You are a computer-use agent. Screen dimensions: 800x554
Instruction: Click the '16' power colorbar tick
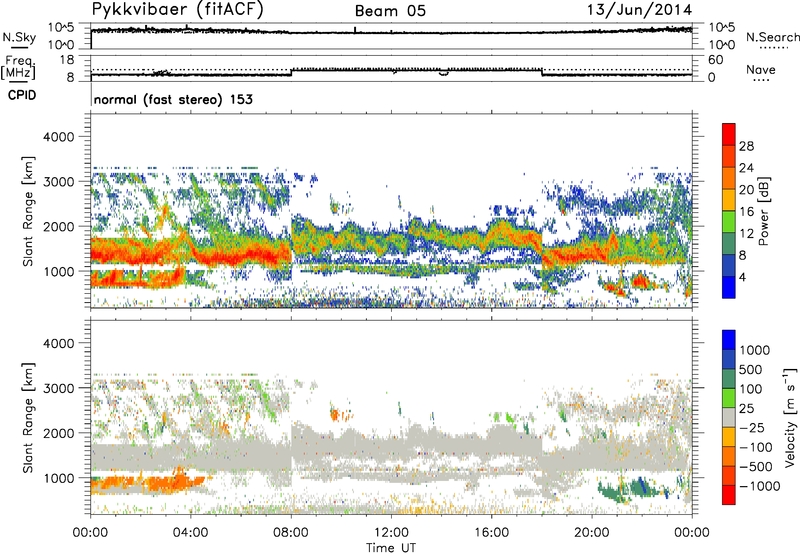[746, 212]
